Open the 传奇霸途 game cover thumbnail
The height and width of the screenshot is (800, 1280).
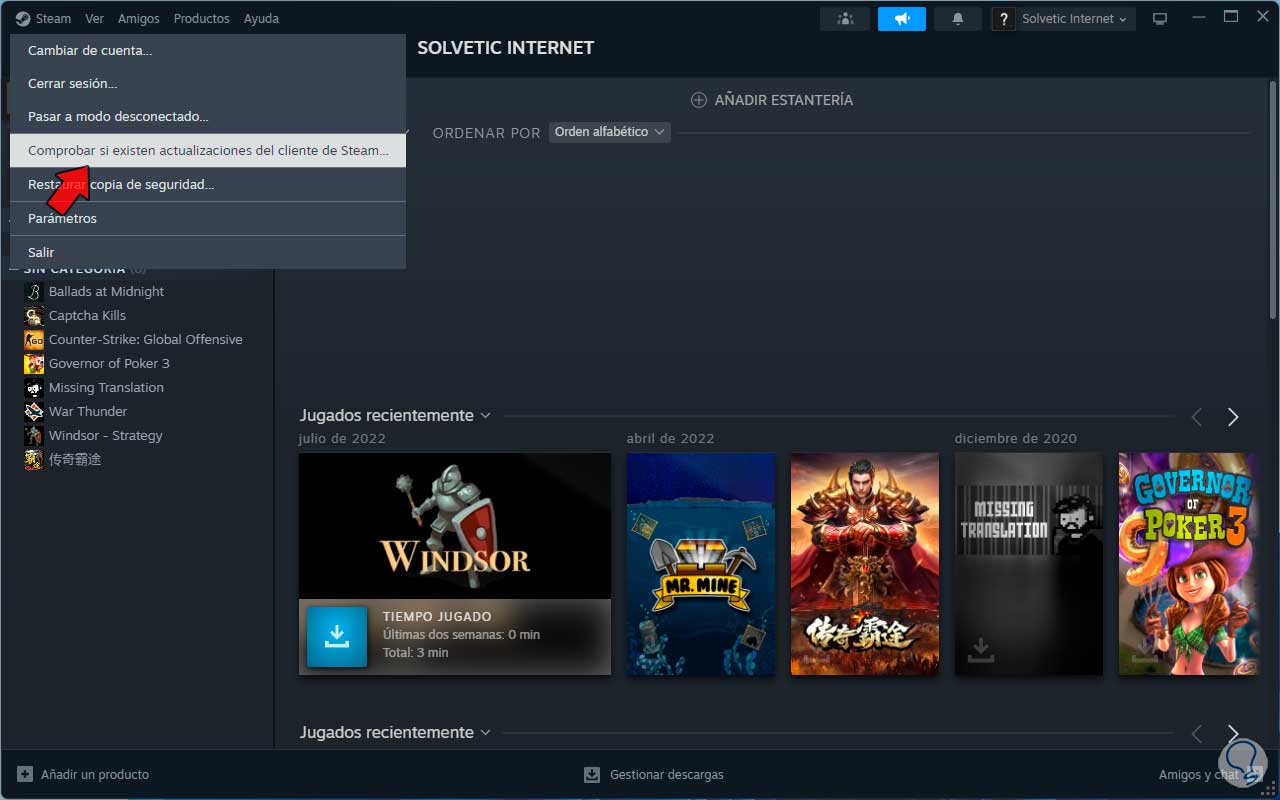click(865, 564)
